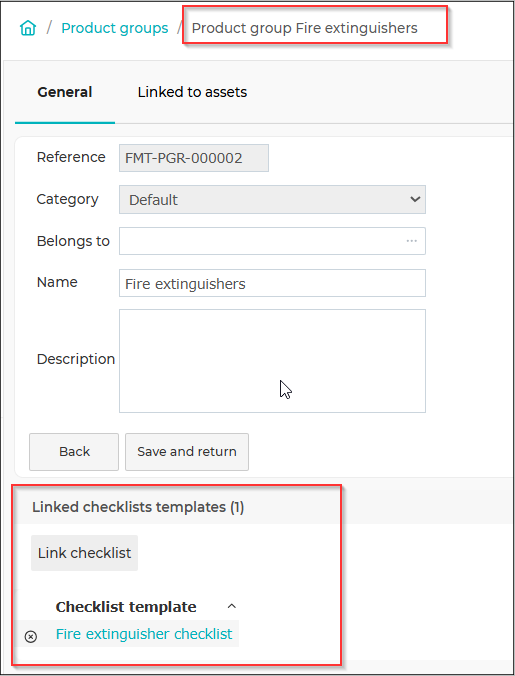Toggle sort arrow beside Checklist template

click(x=231, y=606)
